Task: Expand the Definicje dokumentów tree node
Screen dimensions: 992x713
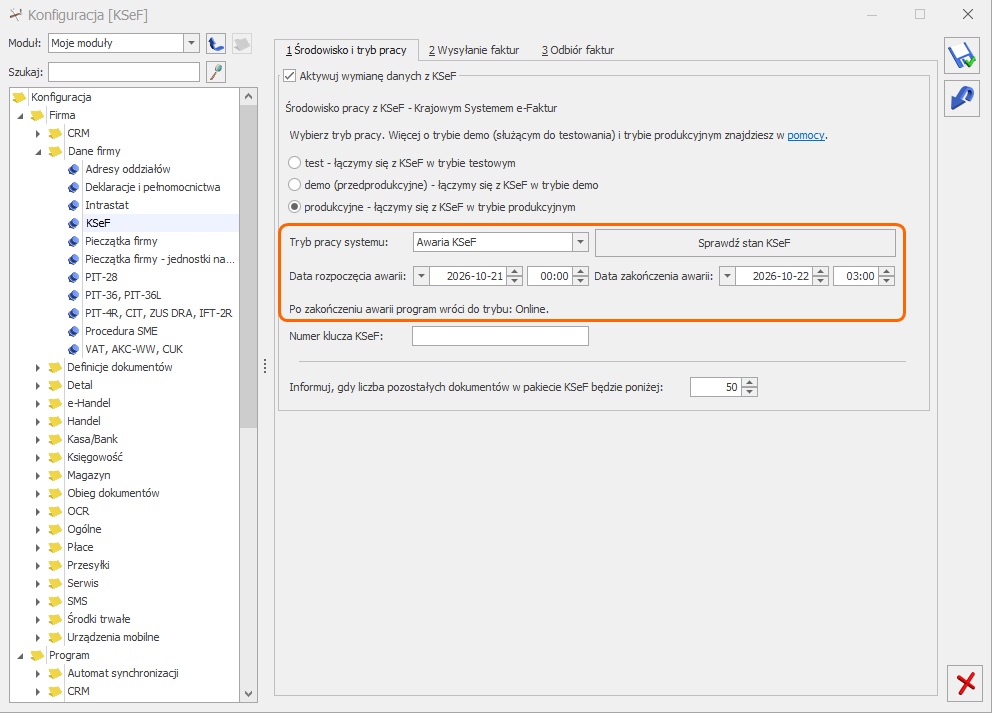Action: click(38, 368)
